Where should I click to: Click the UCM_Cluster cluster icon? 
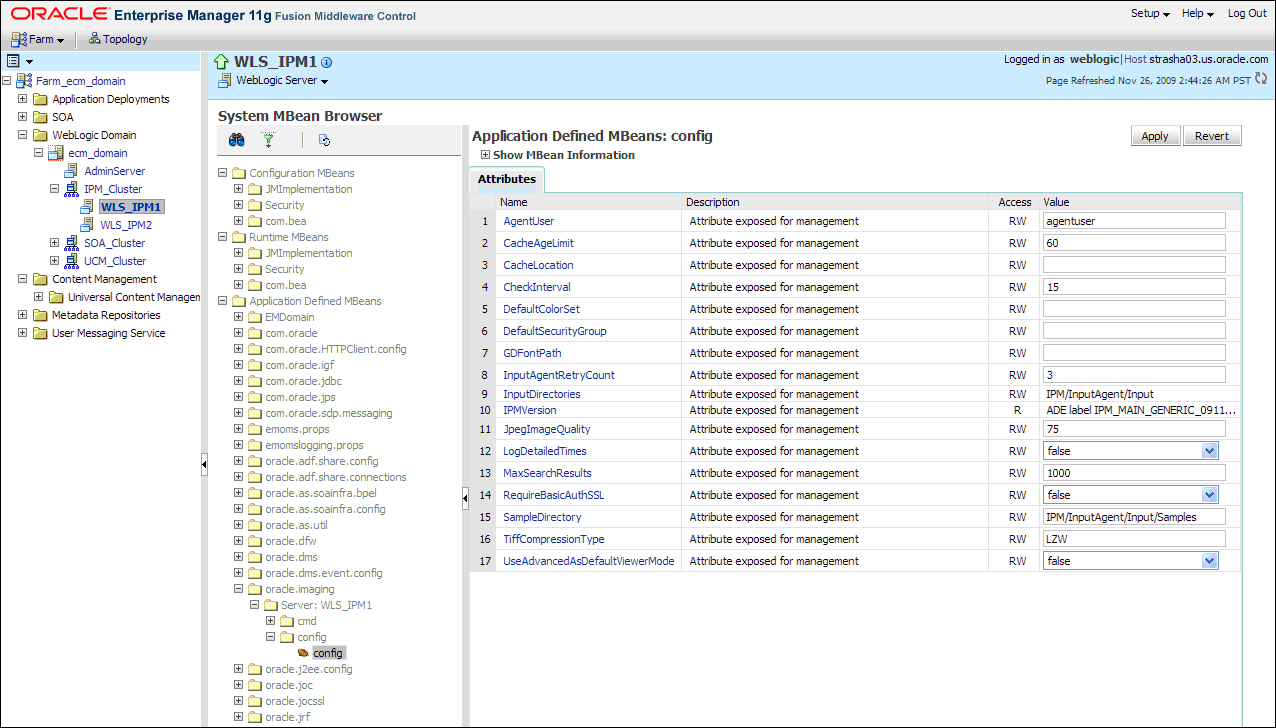(x=73, y=261)
